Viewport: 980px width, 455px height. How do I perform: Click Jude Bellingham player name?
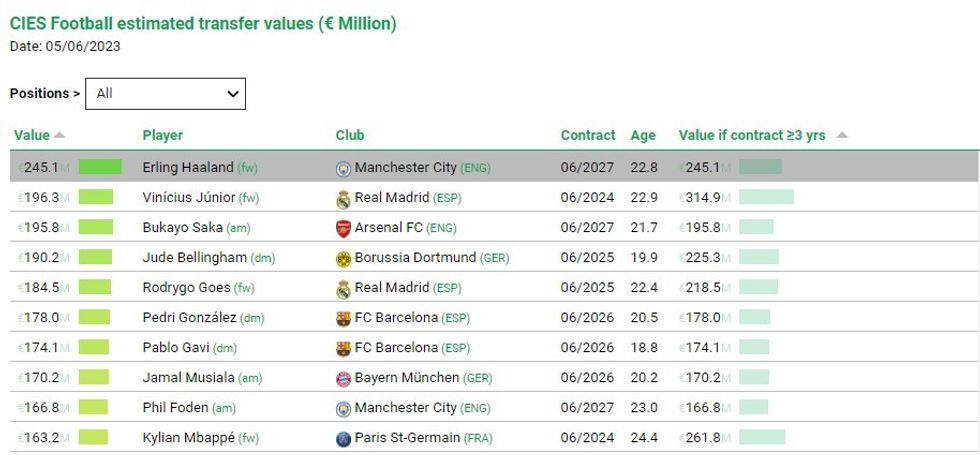pos(195,257)
